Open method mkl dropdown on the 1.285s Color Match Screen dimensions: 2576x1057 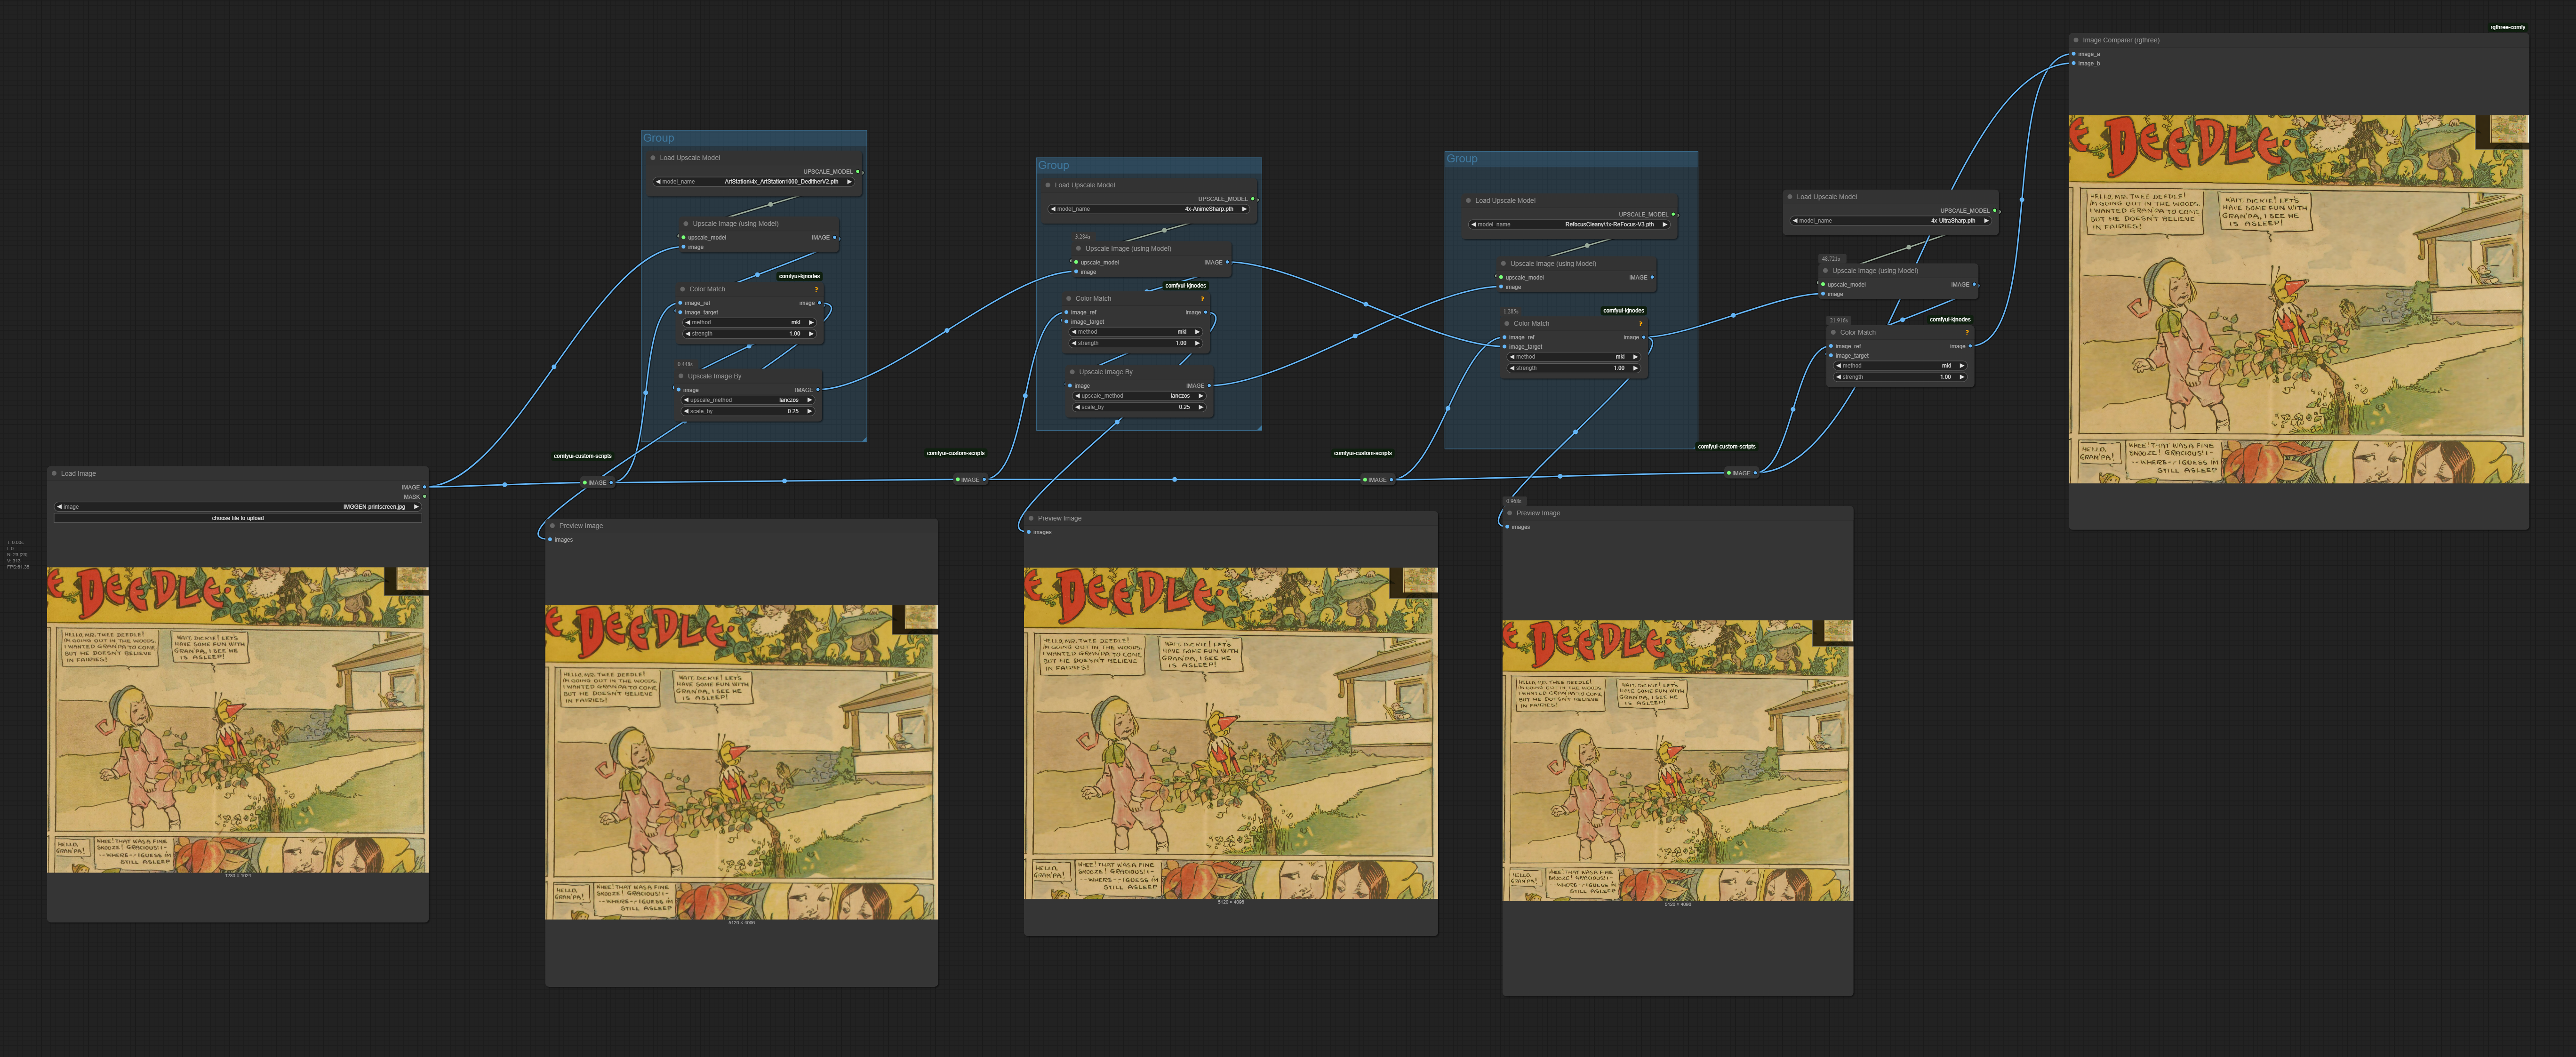tap(1574, 357)
